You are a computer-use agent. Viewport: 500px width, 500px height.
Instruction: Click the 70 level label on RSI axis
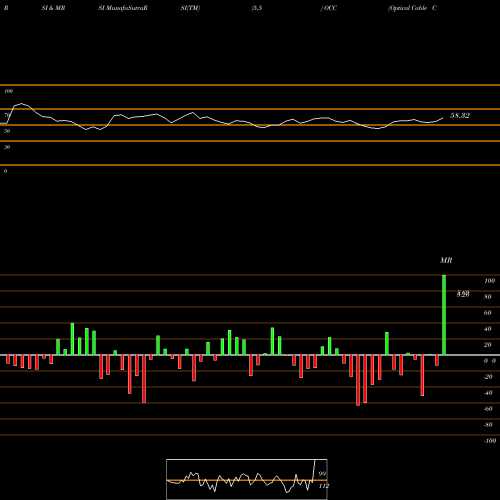[x=7, y=115]
